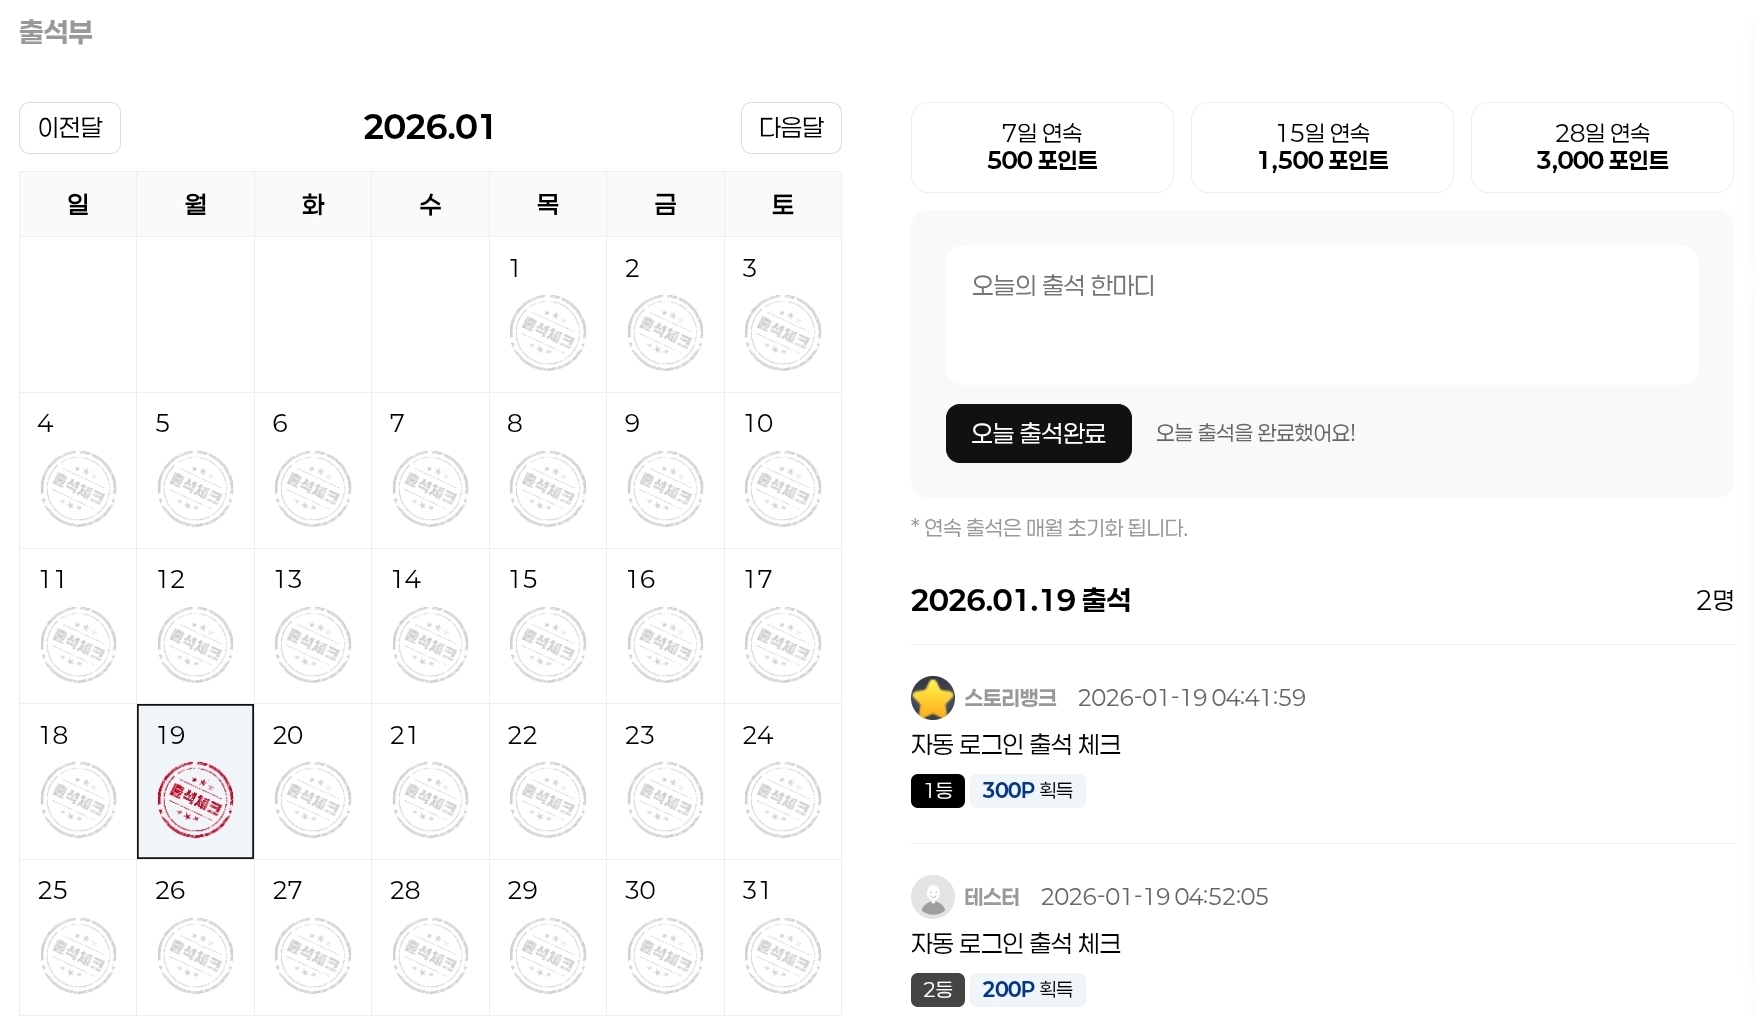Click the red attendance stamp on day 19

click(x=195, y=799)
